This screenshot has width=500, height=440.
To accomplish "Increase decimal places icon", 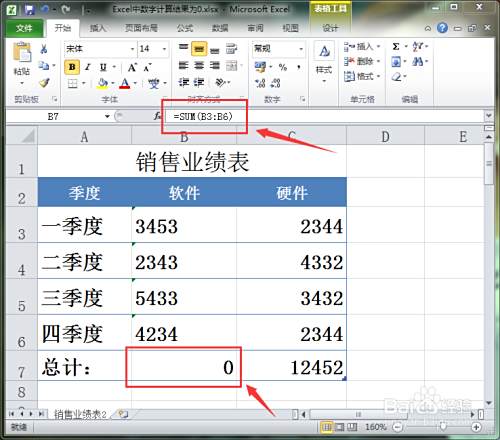I will (x=260, y=83).
